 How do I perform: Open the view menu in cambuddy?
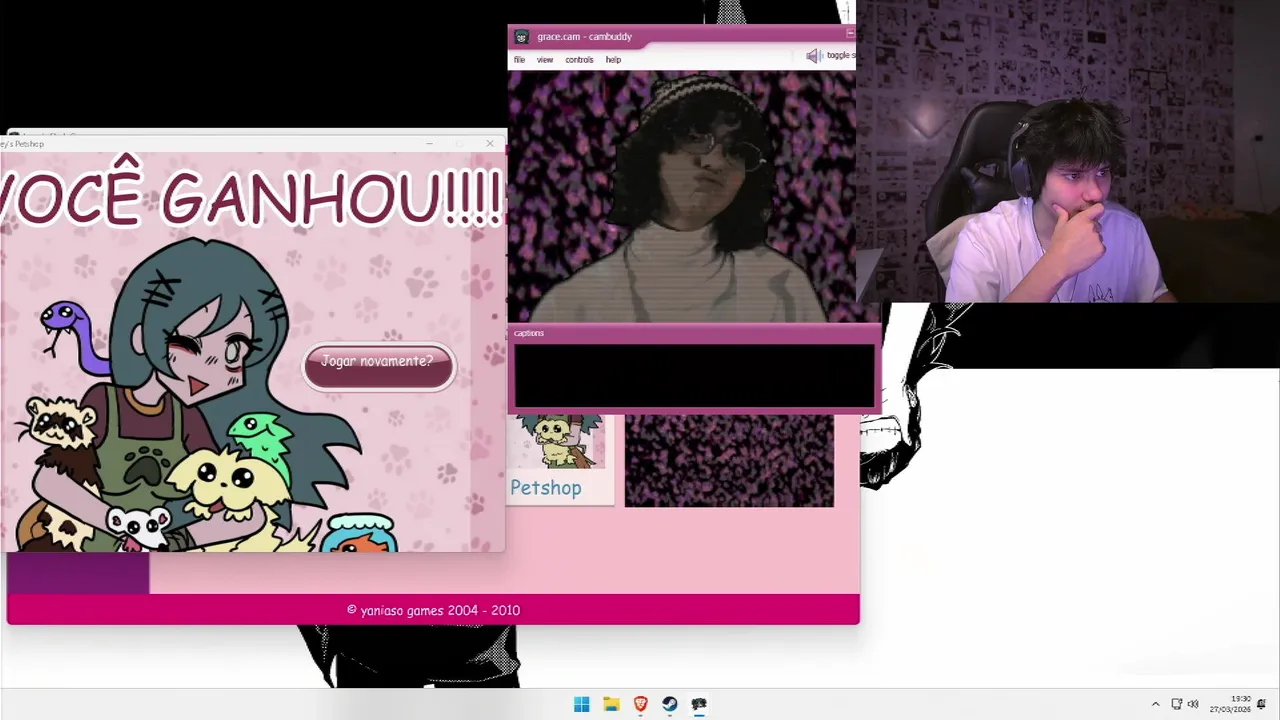[x=544, y=60]
